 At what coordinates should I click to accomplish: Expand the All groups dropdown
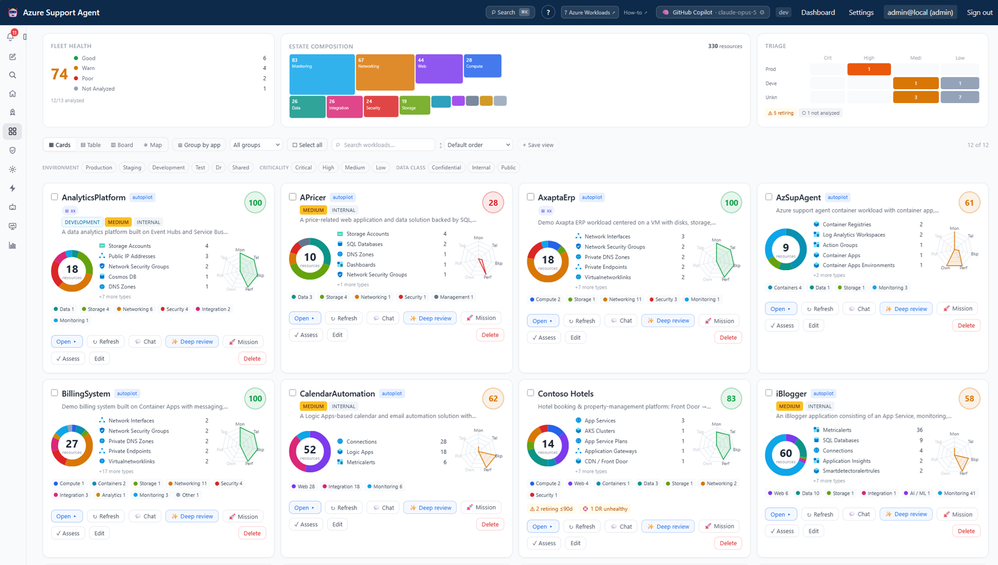coord(256,145)
